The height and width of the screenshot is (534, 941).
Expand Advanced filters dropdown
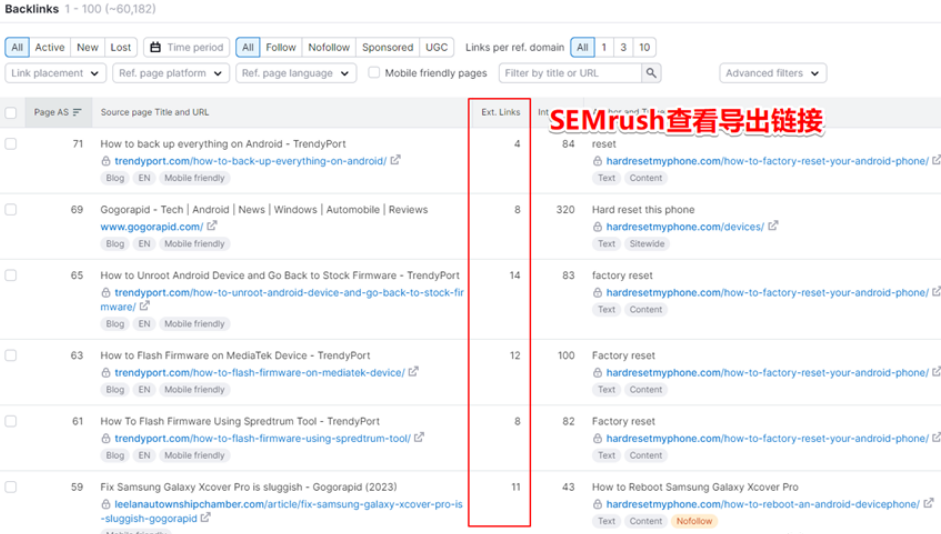[x=773, y=73]
